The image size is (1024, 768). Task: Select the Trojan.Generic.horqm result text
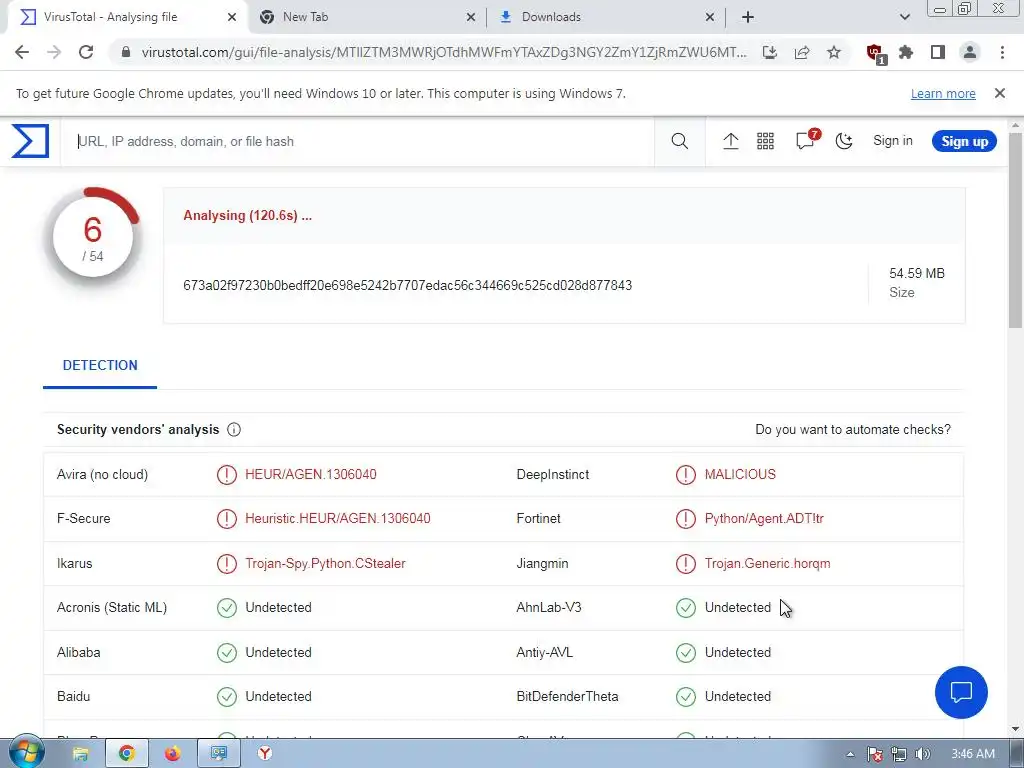coord(767,564)
